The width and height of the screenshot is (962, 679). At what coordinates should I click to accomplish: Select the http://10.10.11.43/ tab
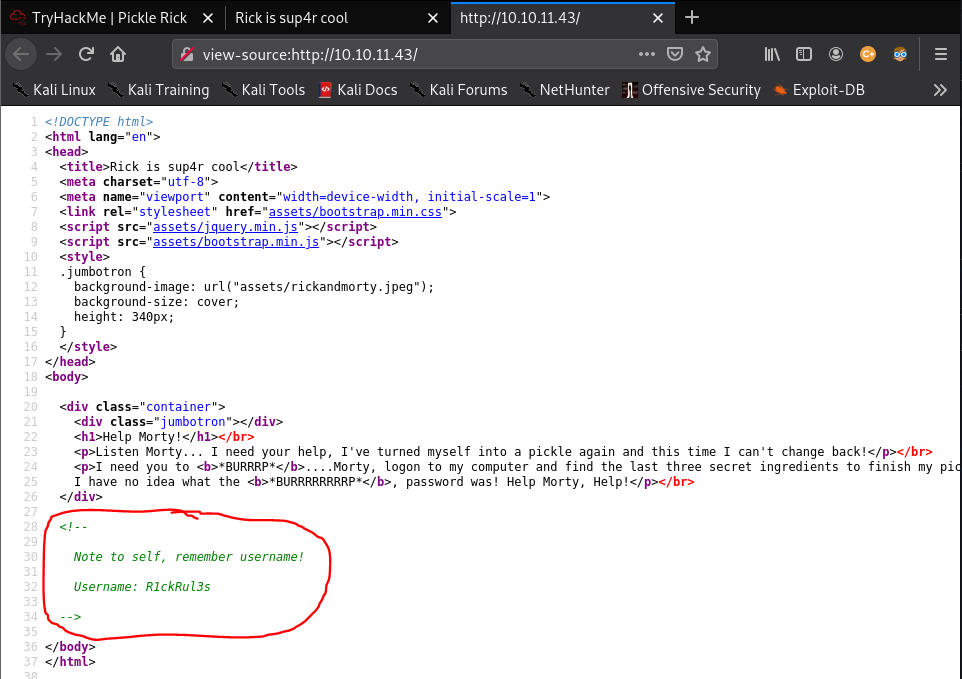[x=563, y=18]
